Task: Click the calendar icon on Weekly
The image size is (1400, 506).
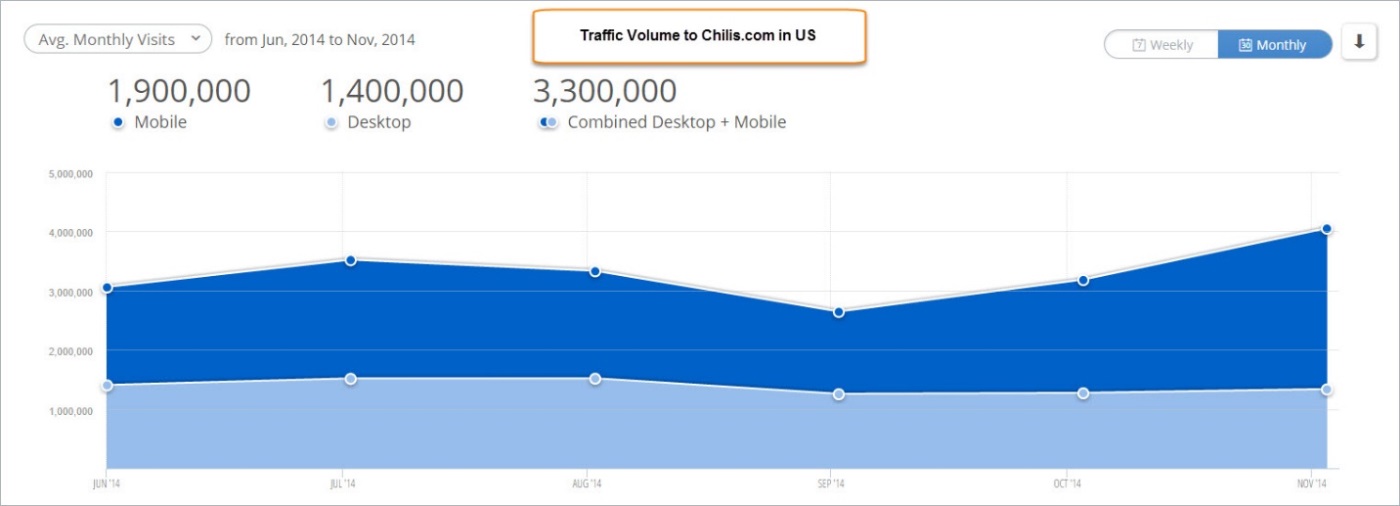Action: pyautogui.click(x=1138, y=45)
